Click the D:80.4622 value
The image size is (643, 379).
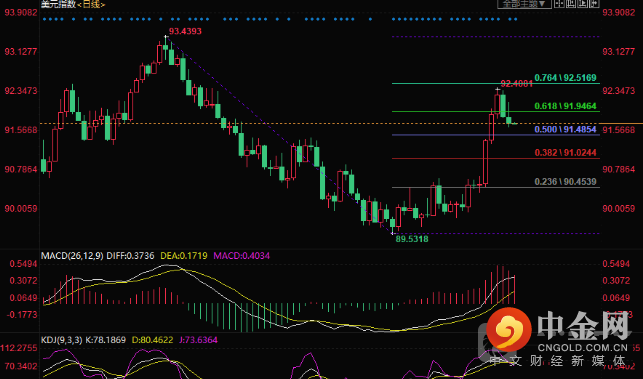[x=153, y=340]
